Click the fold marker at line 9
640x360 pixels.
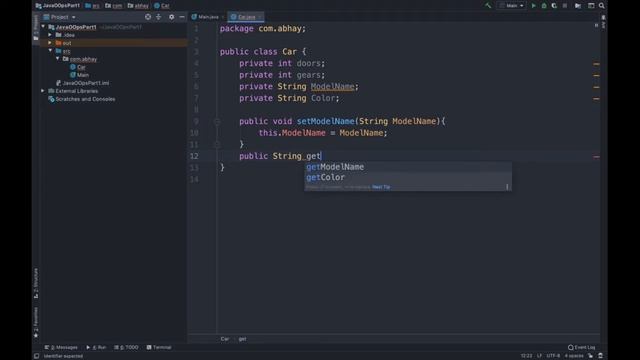pos(217,121)
